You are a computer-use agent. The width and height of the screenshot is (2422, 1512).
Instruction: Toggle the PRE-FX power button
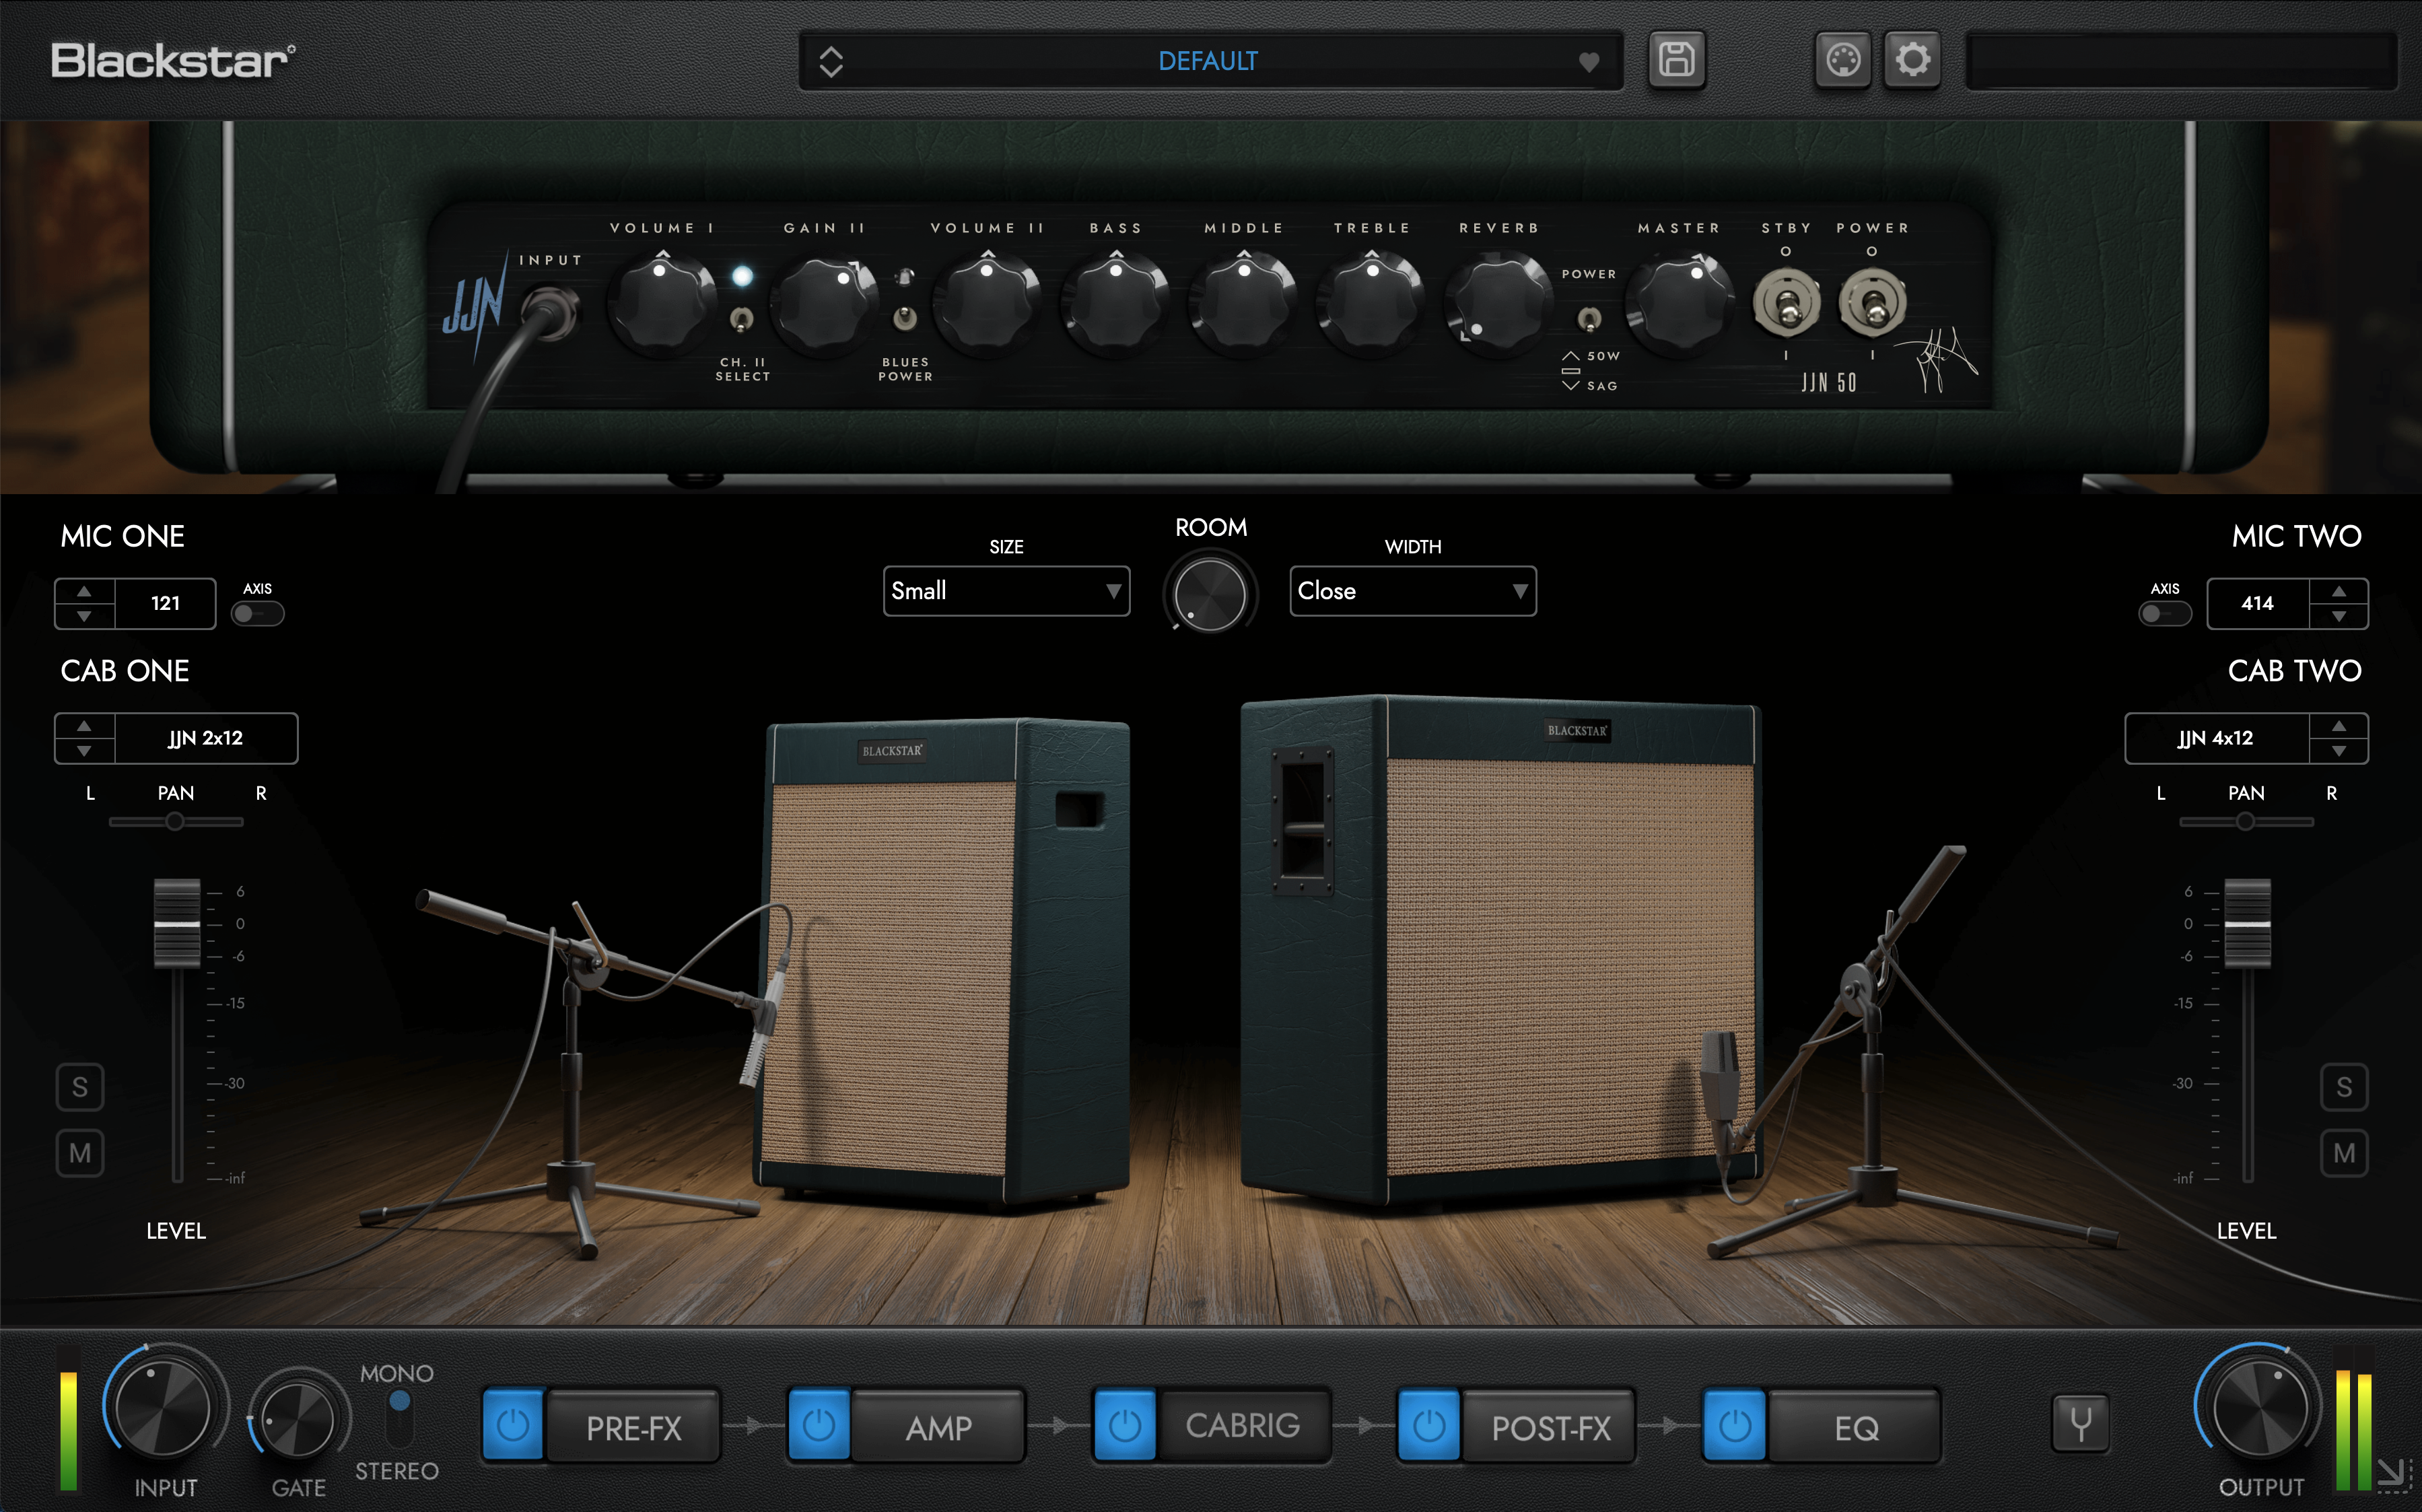pos(513,1425)
